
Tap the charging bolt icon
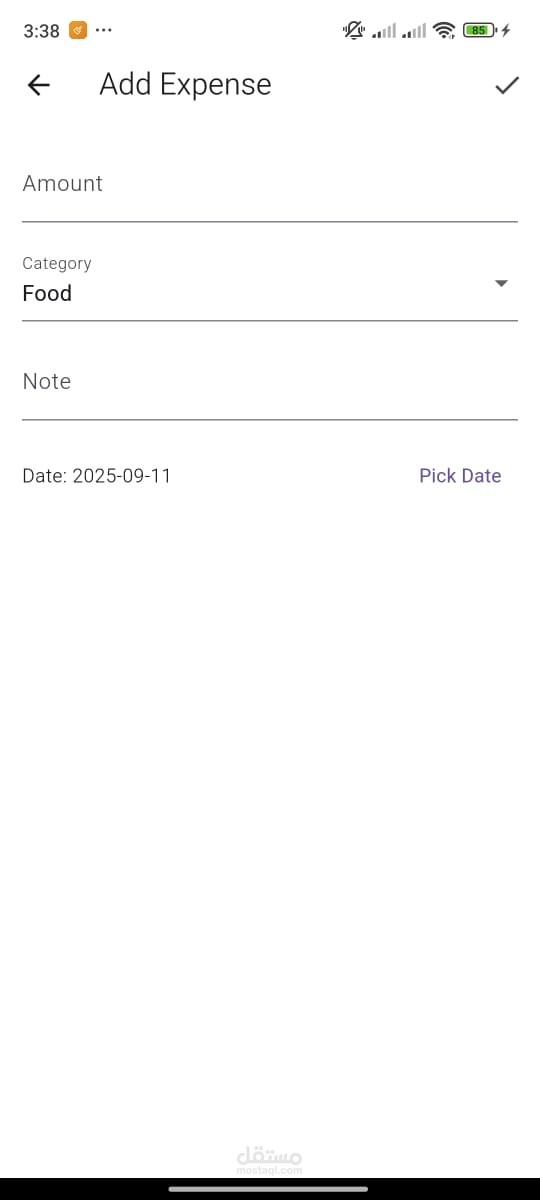pos(506,30)
